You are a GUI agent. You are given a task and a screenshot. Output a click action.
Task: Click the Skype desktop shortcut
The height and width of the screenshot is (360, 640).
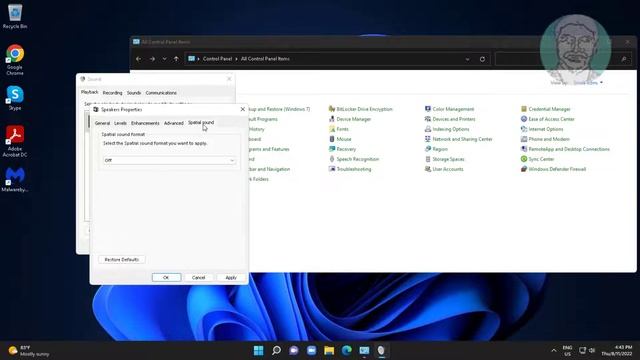(x=15, y=98)
